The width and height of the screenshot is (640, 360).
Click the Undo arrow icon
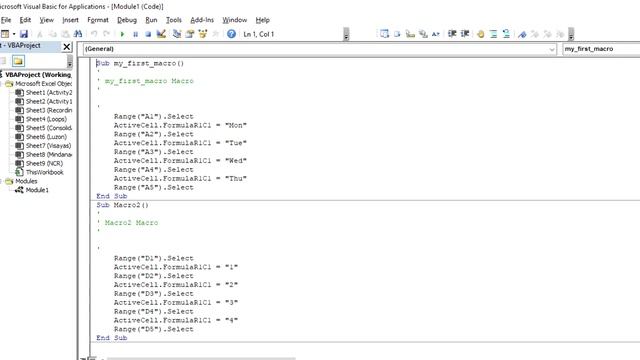(x=94, y=34)
